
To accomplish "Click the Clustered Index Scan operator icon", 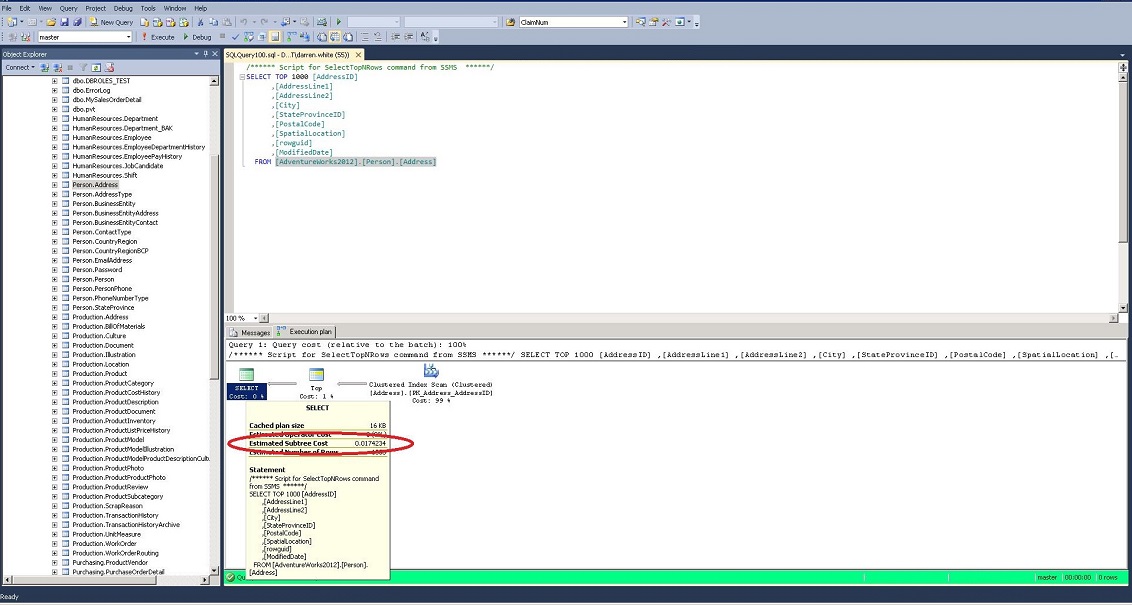I will click(x=431, y=371).
